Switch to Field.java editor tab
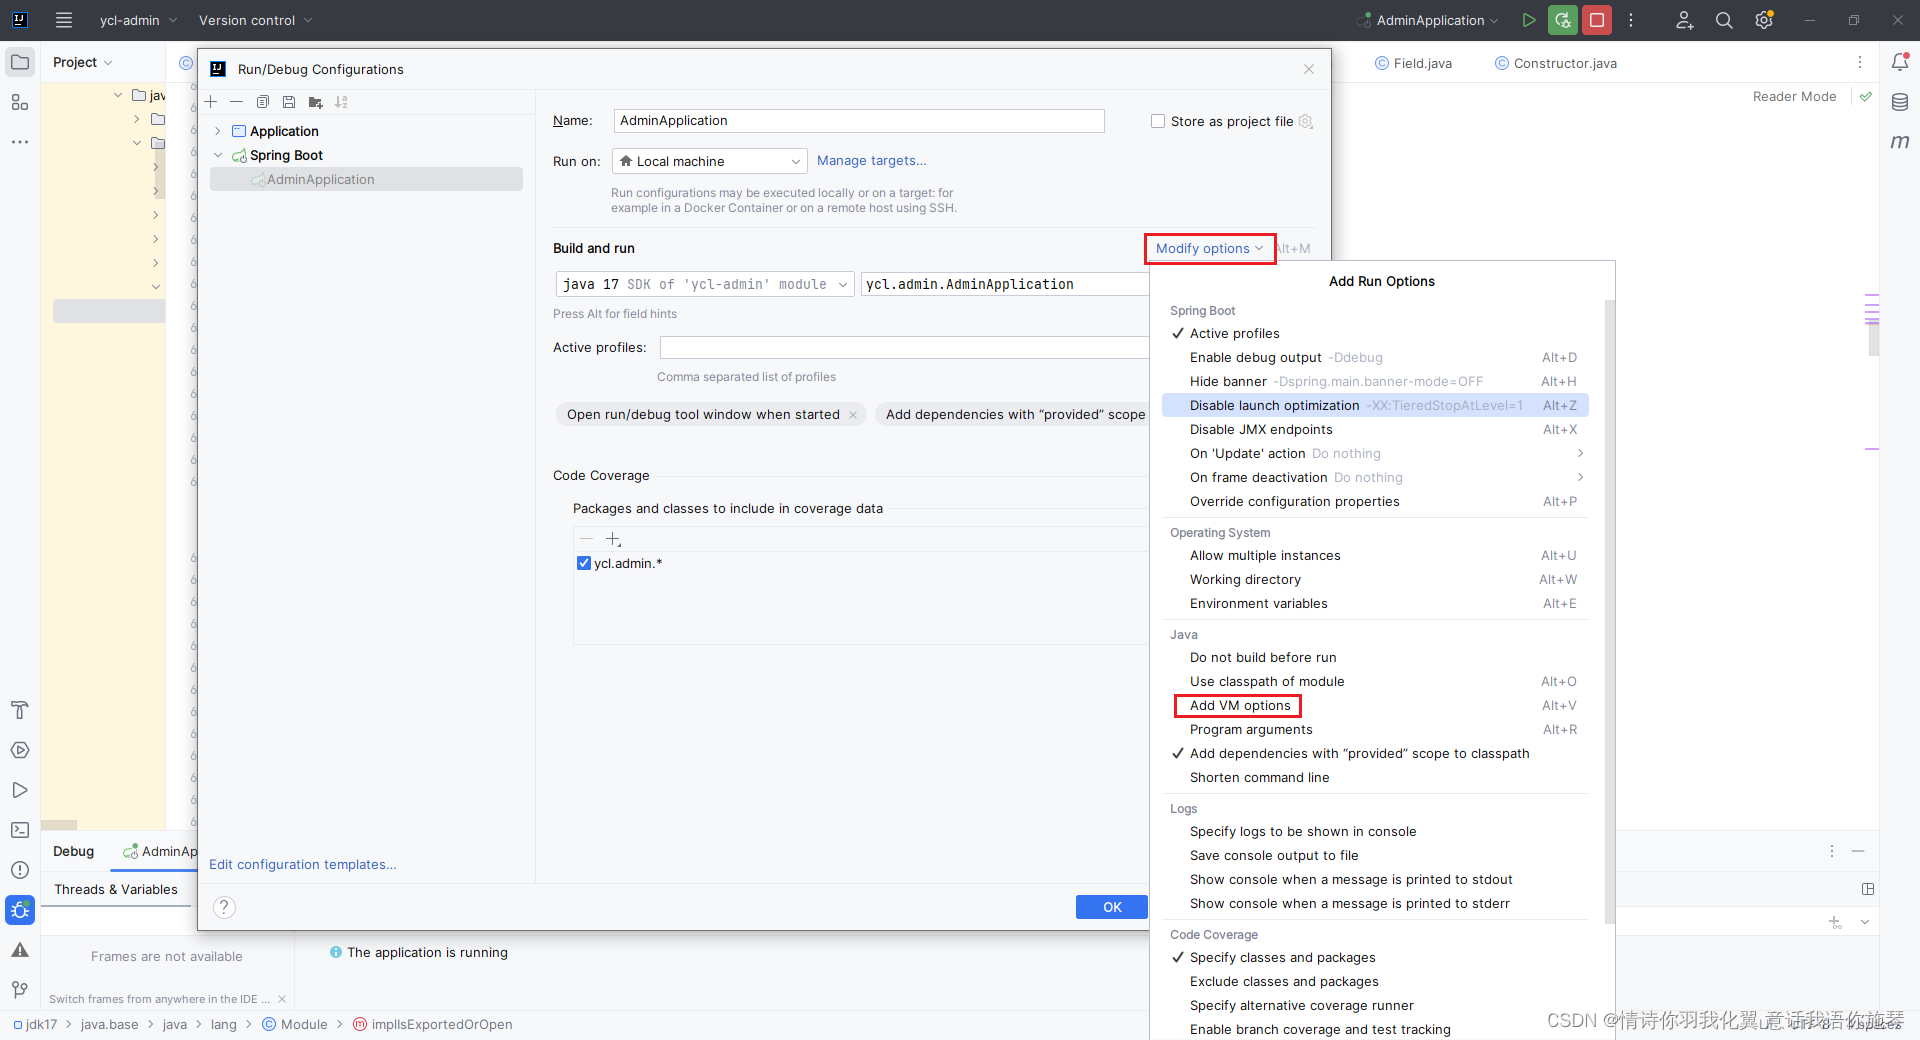The width and height of the screenshot is (1920, 1040). tap(1413, 63)
